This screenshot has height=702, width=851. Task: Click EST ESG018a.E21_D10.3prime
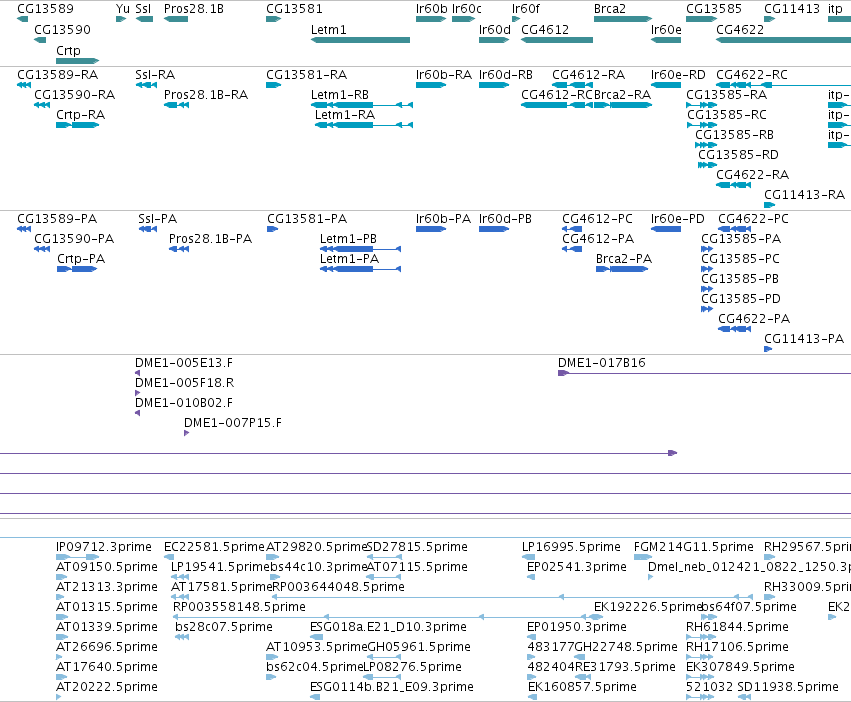(x=388, y=627)
